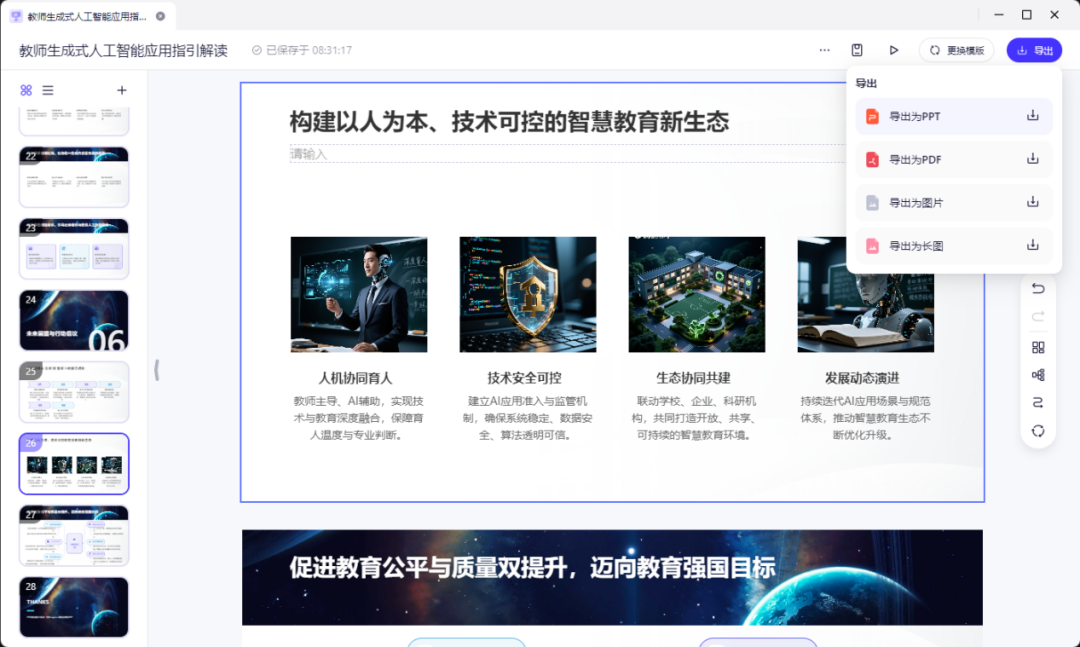This screenshot has height=647, width=1080.
Task: Add a new slide with the plus icon
Action: [x=122, y=90]
